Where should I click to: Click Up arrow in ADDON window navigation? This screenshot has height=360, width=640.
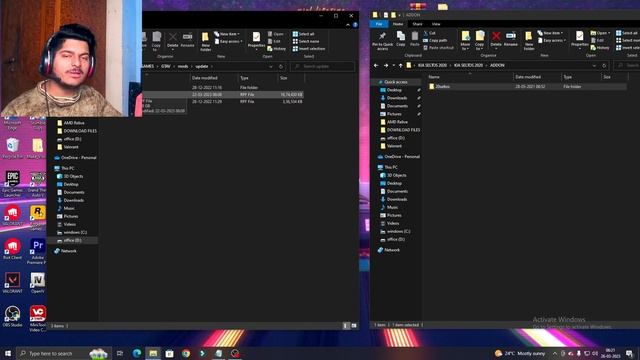point(400,65)
